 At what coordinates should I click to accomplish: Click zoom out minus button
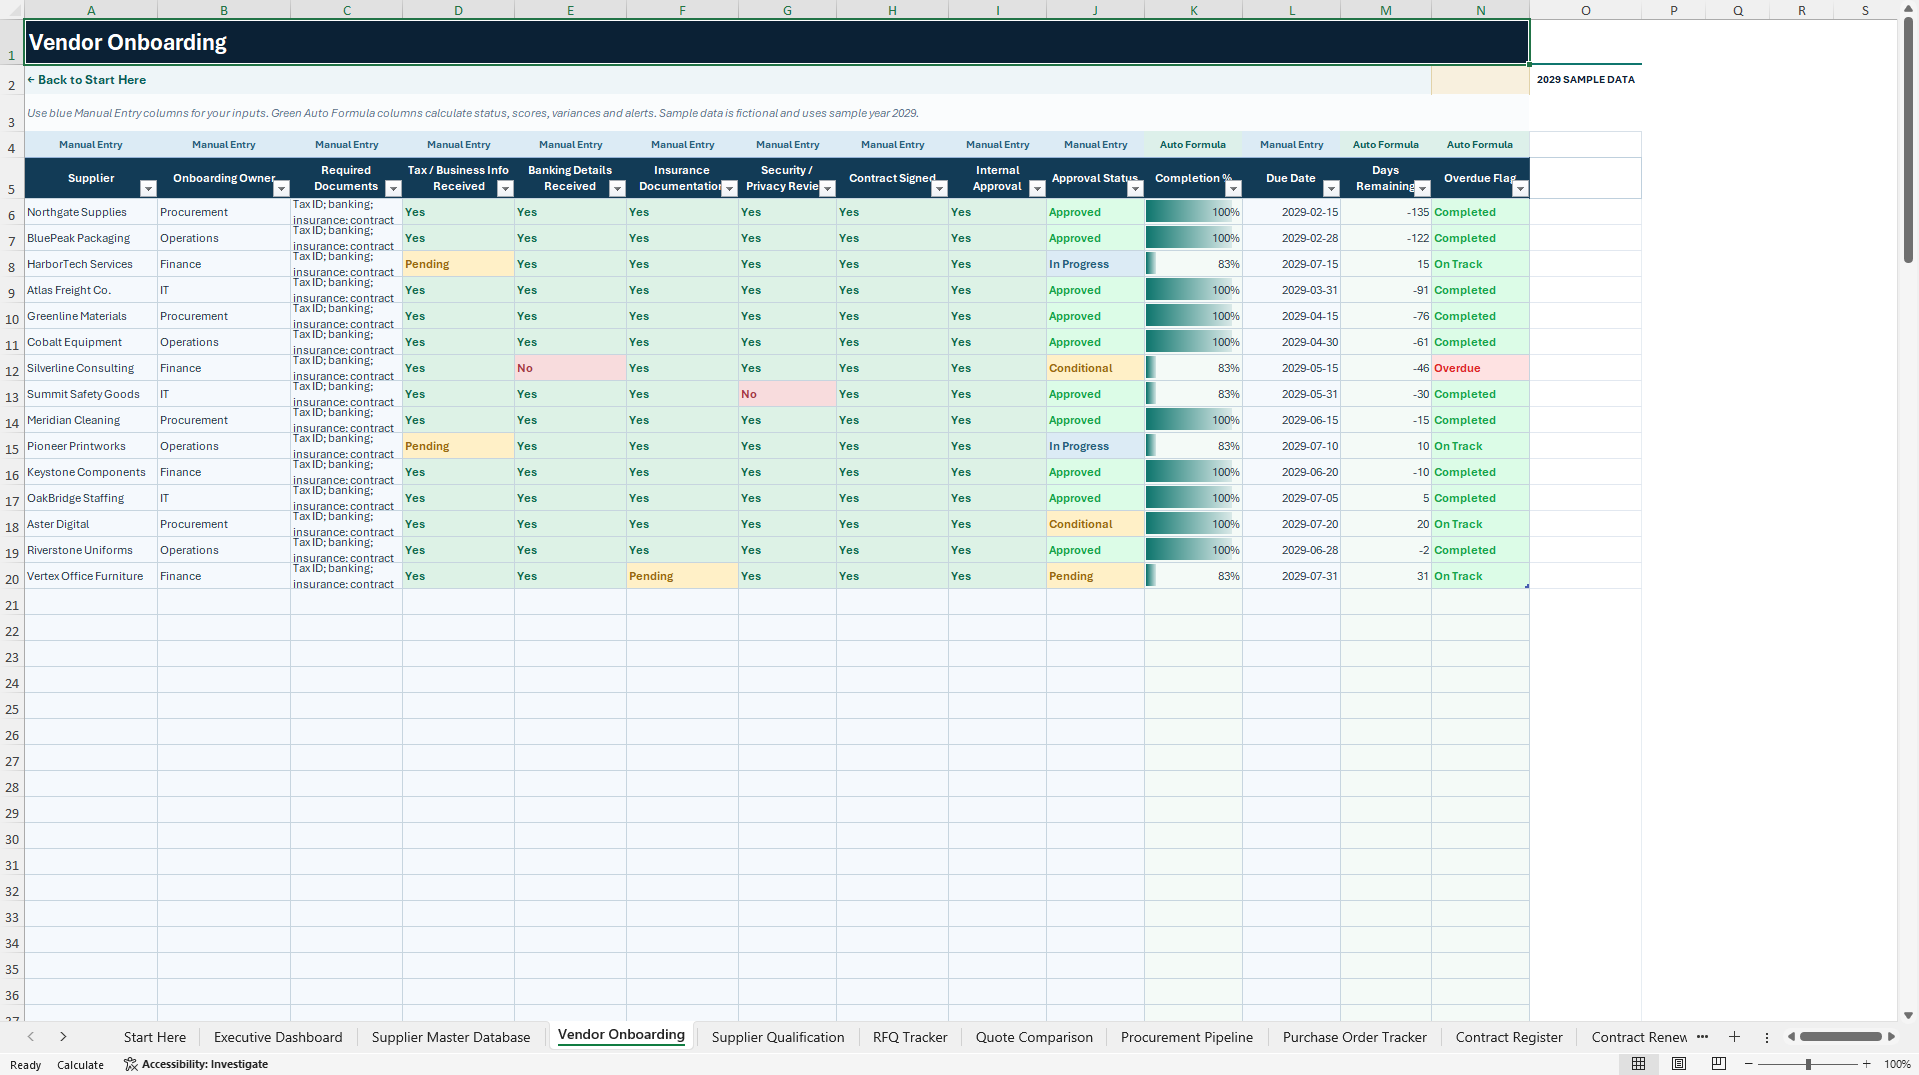point(1749,1064)
